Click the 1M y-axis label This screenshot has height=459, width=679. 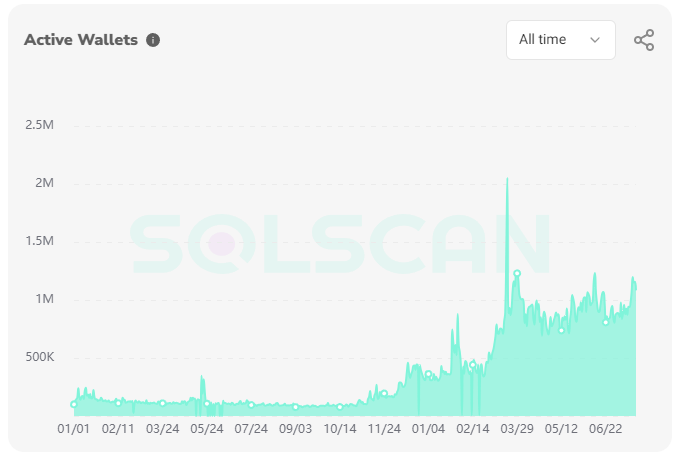tap(45, 299)
